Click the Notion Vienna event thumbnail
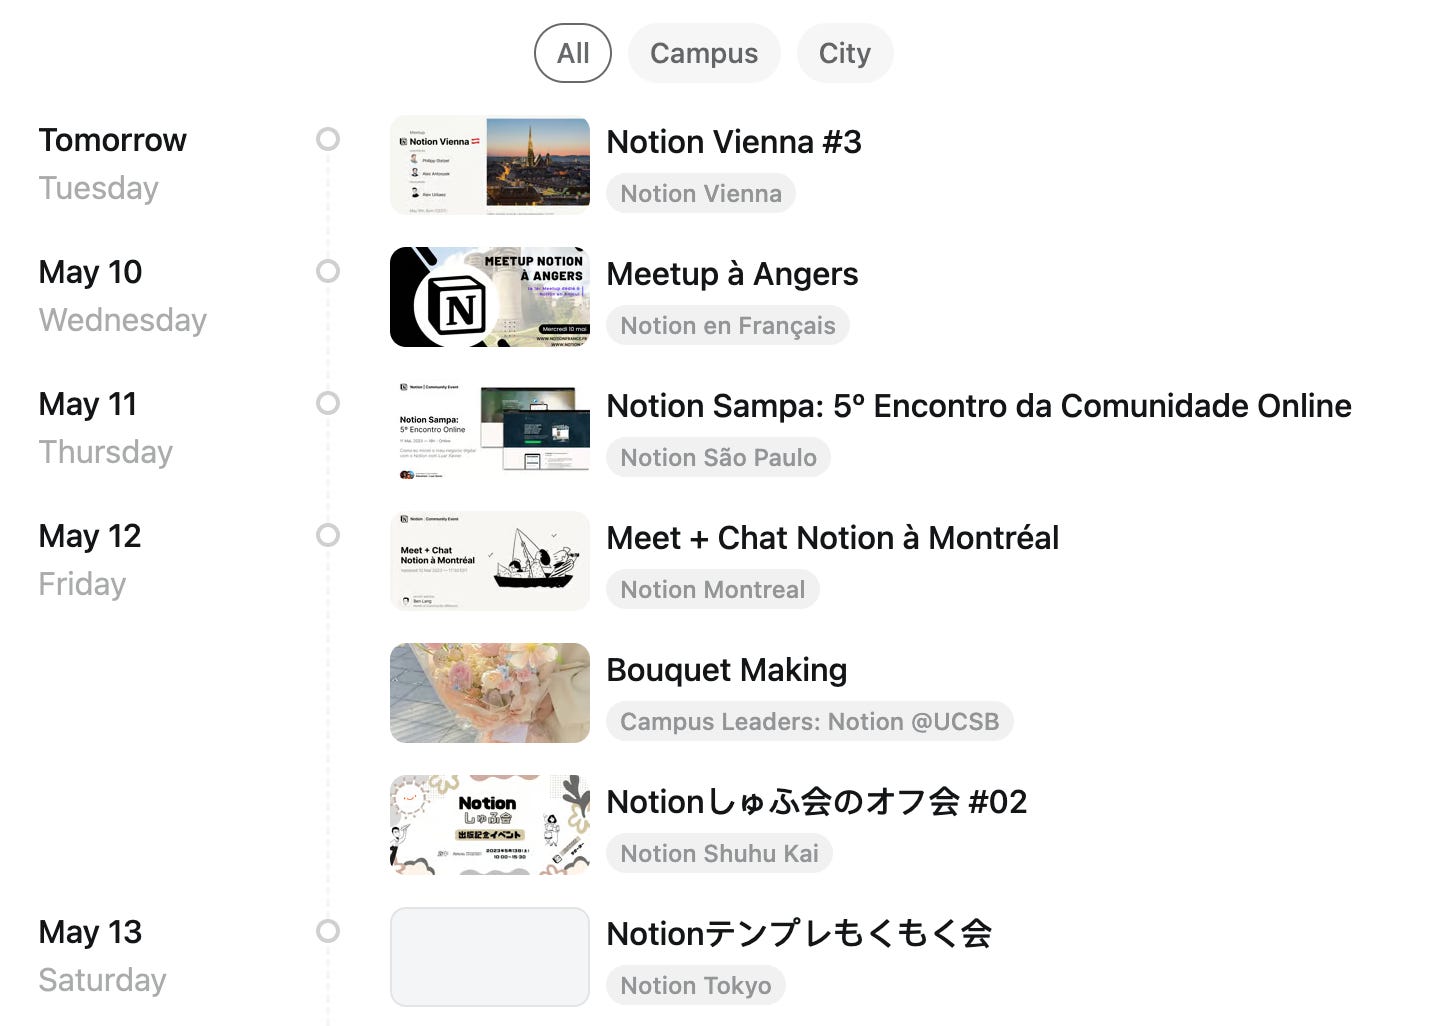The width and height of the screenshot is (1446, 1026). (x=489, y=165)
